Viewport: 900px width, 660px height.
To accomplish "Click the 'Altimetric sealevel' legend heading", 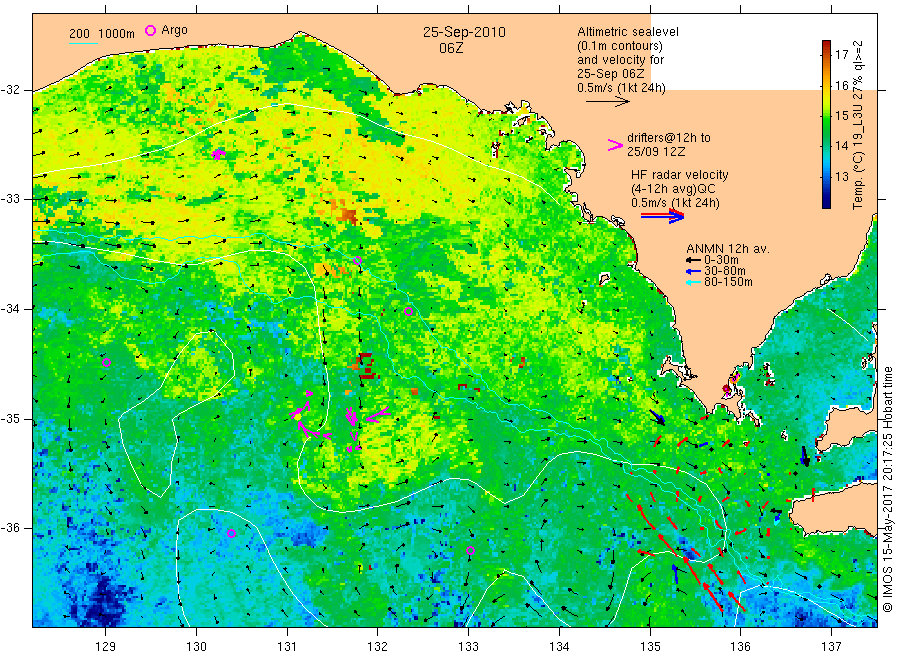I will (x=628, y=32).
